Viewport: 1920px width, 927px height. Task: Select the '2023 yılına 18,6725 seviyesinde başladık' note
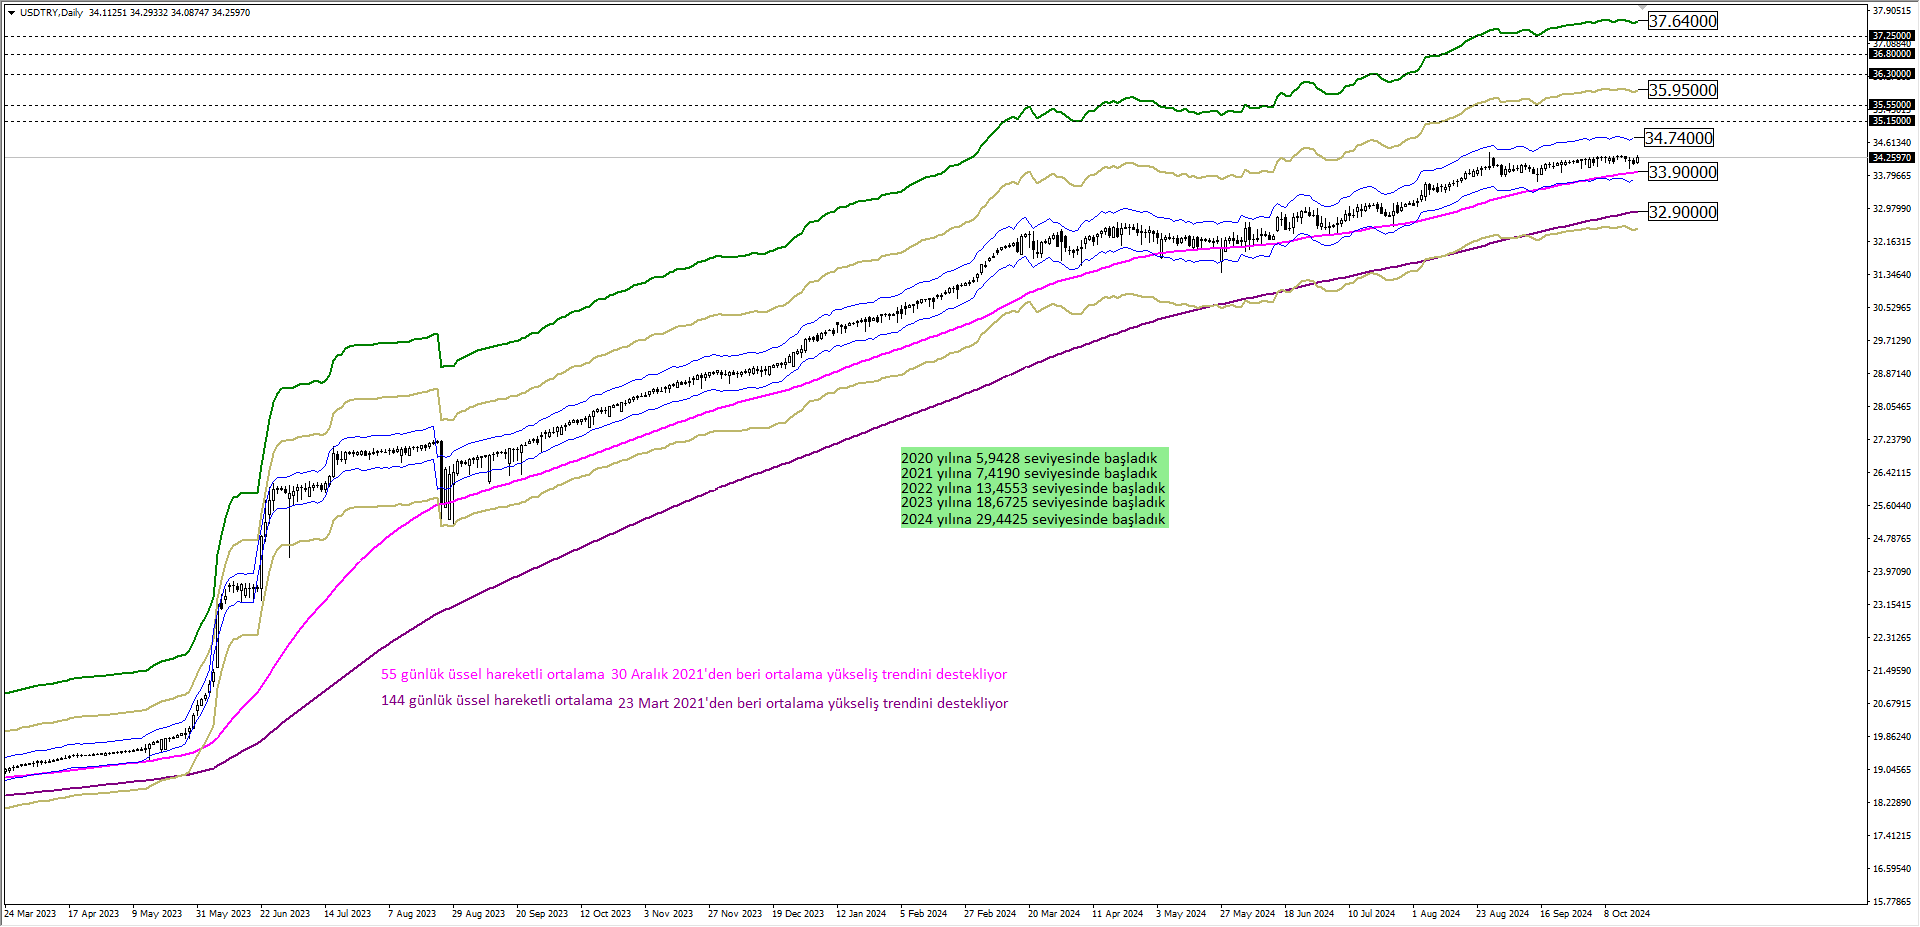(1033, 502)
